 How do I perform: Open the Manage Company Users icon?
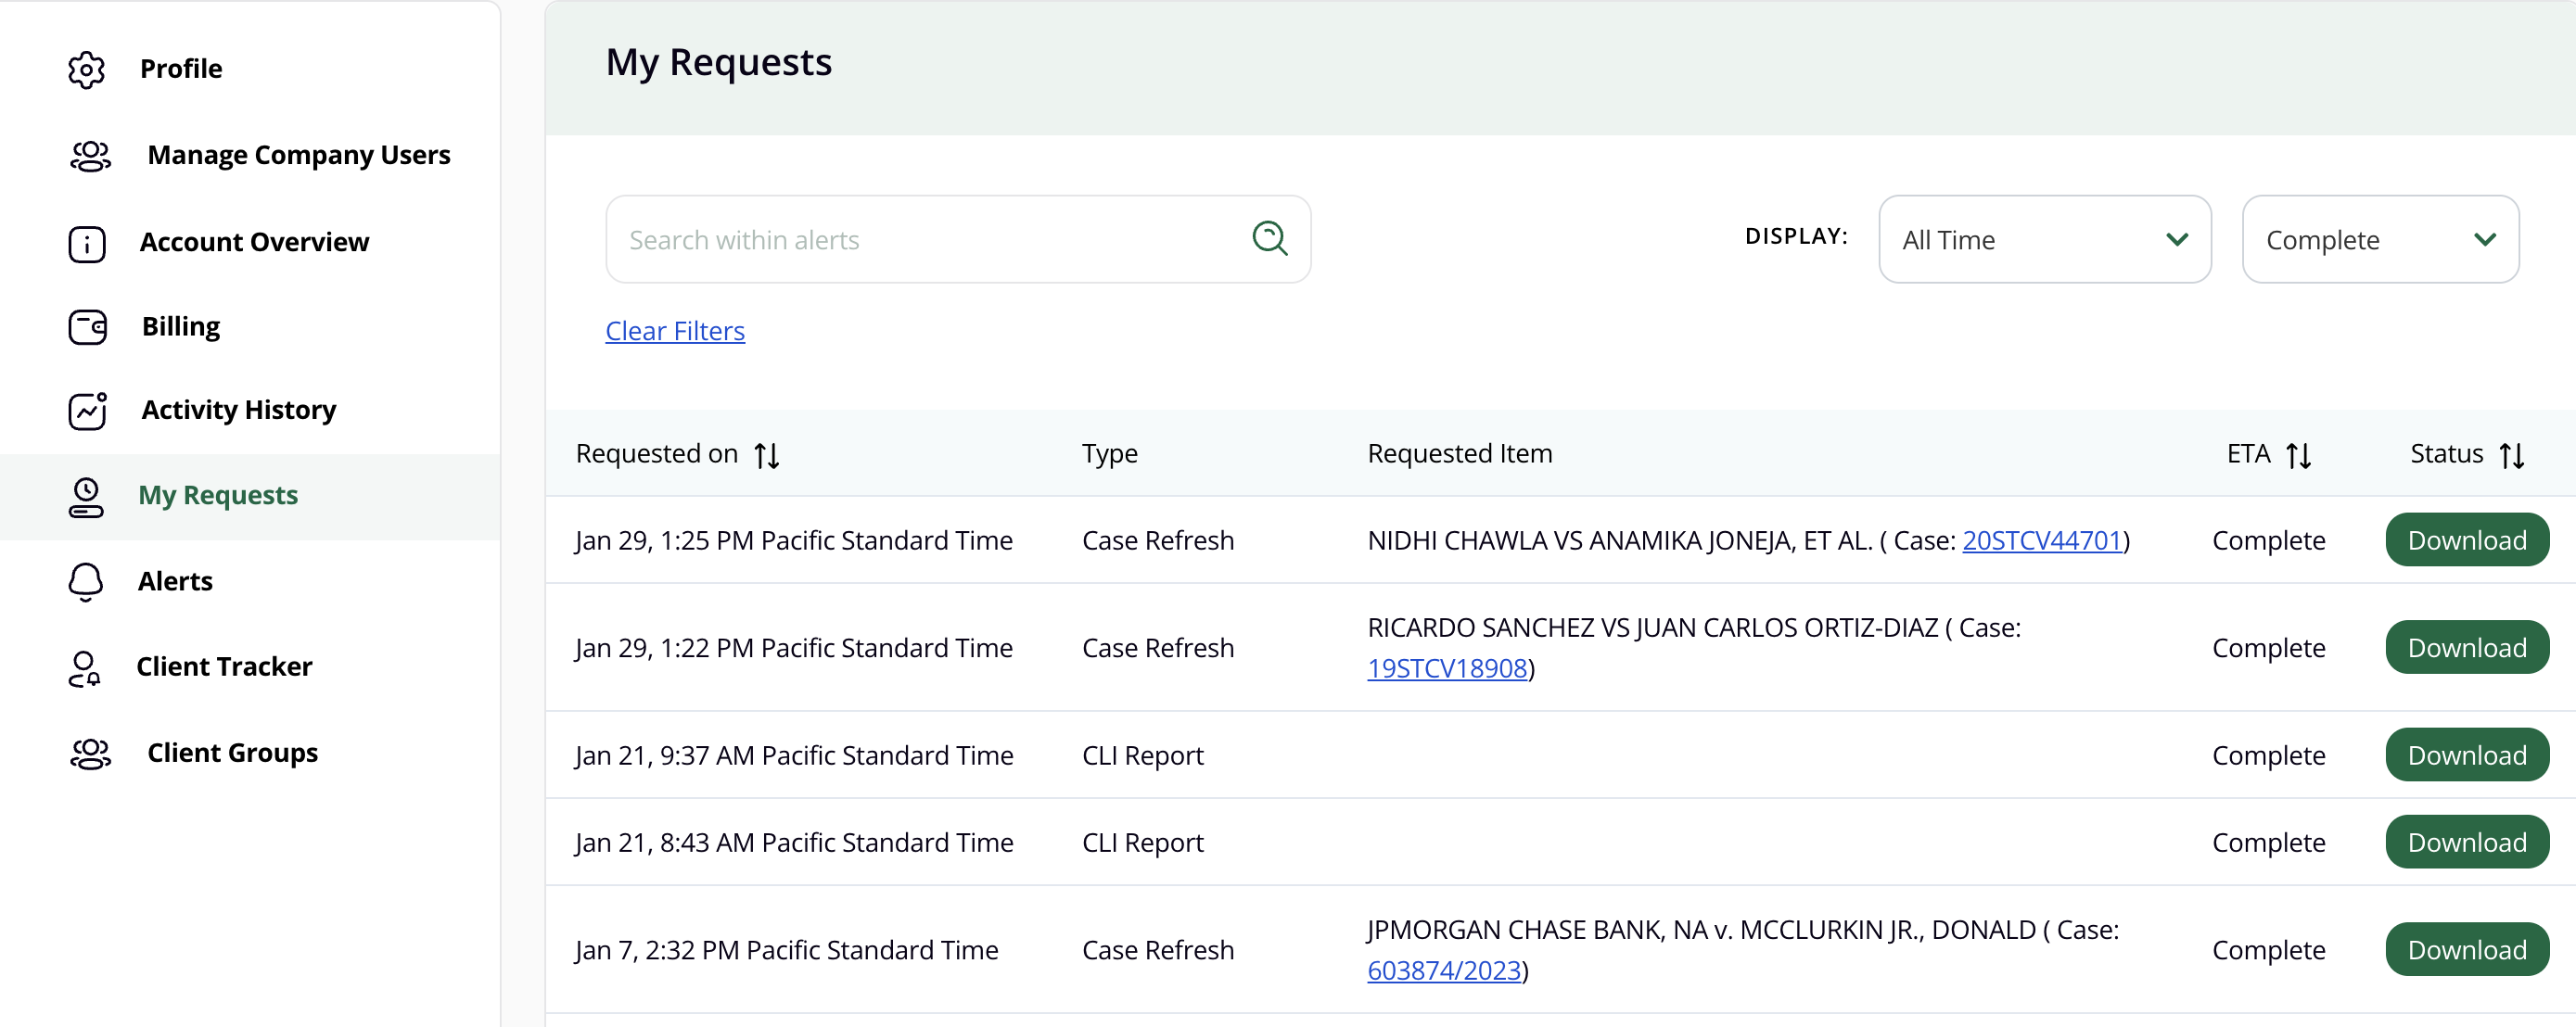click(x=90, y=156)
